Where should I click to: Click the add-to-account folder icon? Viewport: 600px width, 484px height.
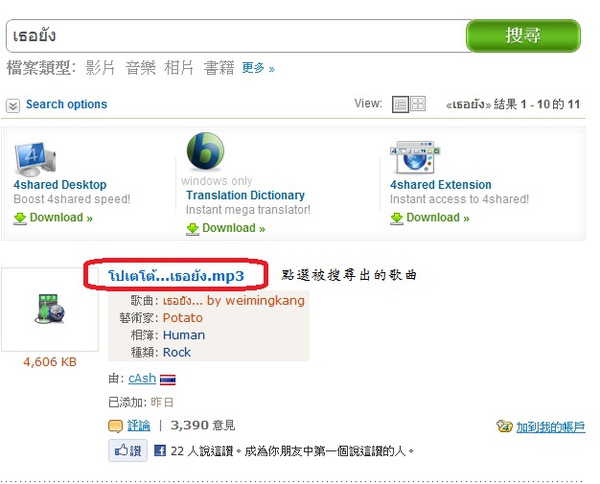(504, 426)
